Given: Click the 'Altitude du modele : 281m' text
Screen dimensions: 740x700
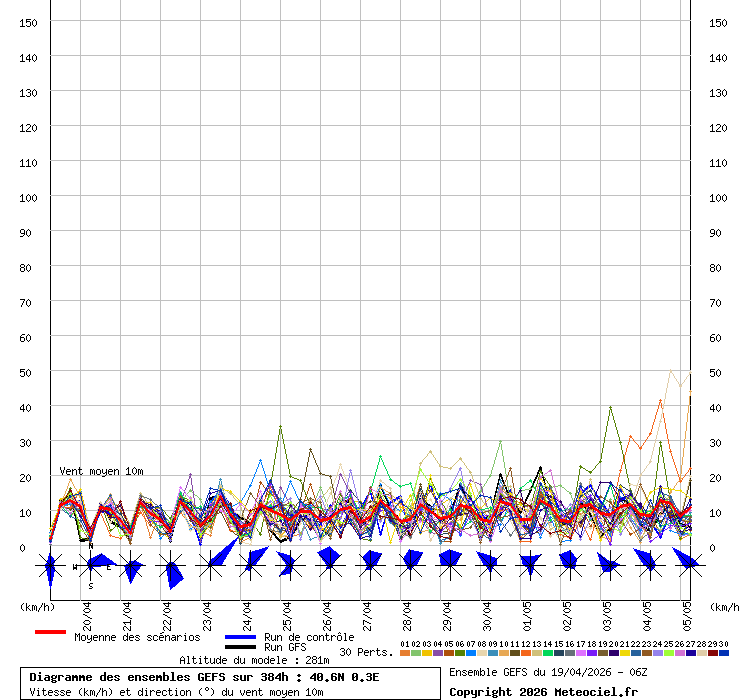Looking at the screenshot, I should [x=254, y=660].
